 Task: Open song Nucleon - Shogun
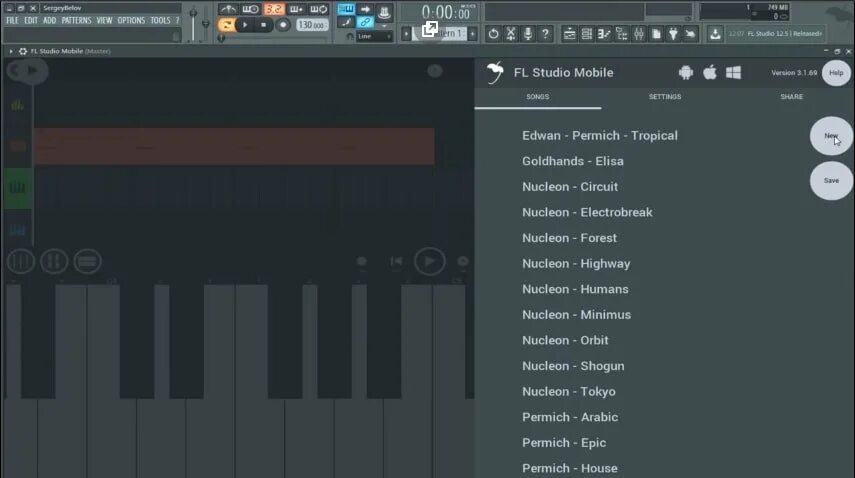[573, 366]
